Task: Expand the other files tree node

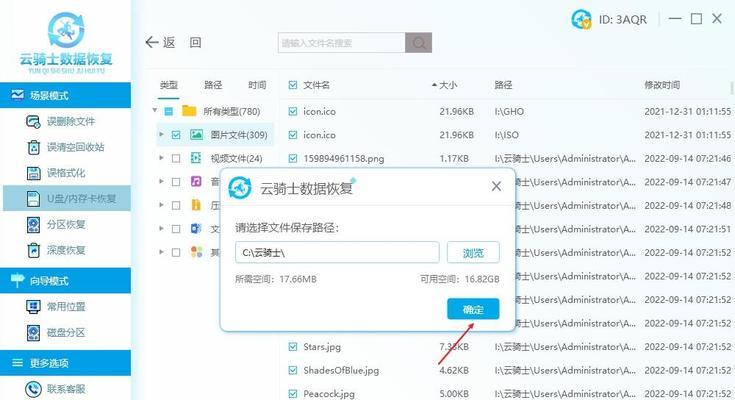Action: (161, 252)
